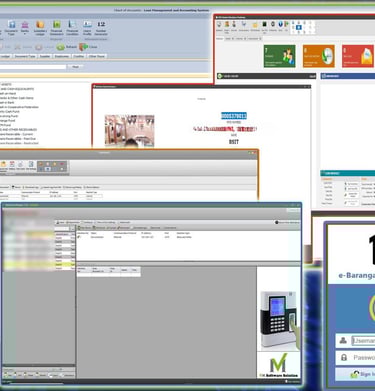Image resolution: width=375 pixels, height=391 pixels.
Task: Open Financial Condition icon in the ribbon
Action: 72,28
